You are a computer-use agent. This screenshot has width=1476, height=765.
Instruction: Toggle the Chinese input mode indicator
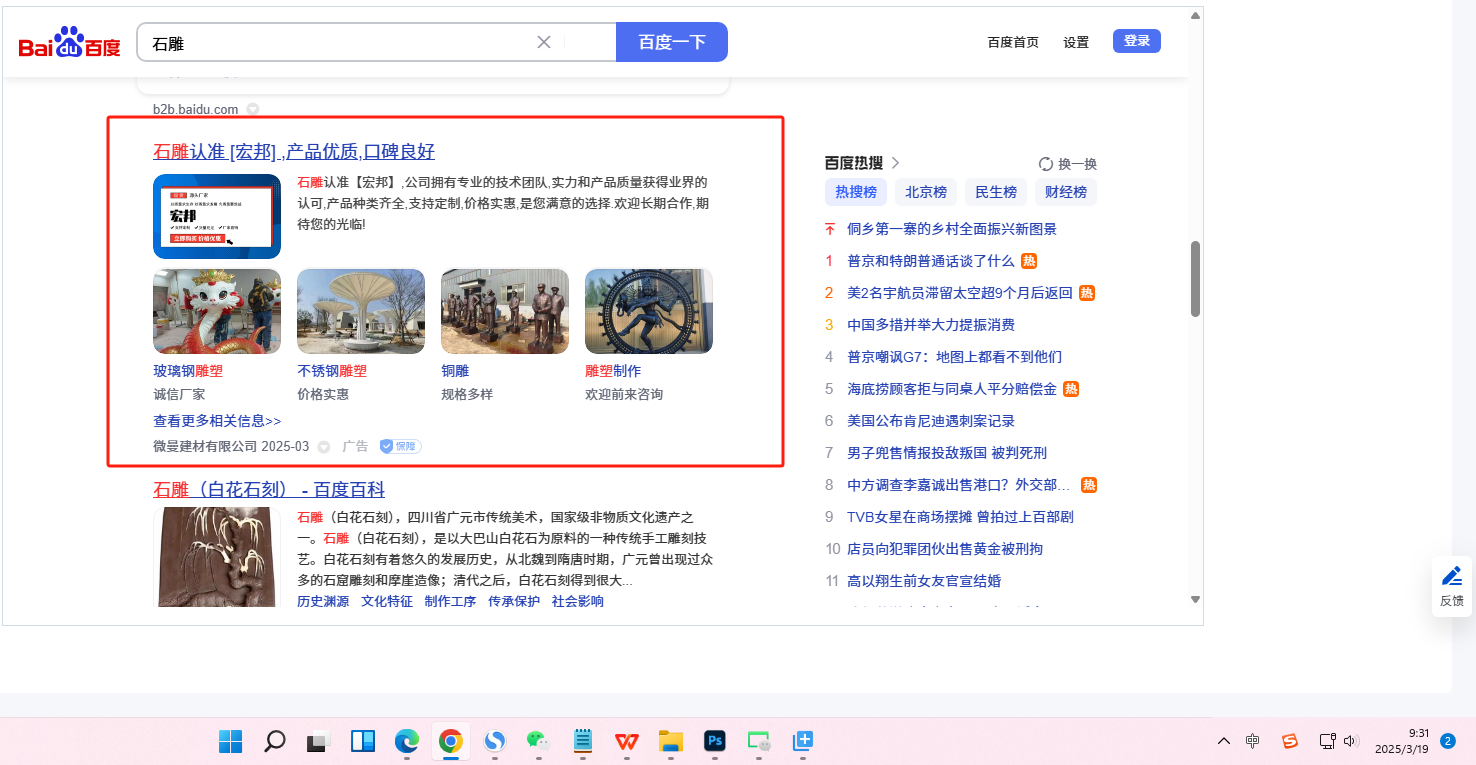pos(1253,741)
